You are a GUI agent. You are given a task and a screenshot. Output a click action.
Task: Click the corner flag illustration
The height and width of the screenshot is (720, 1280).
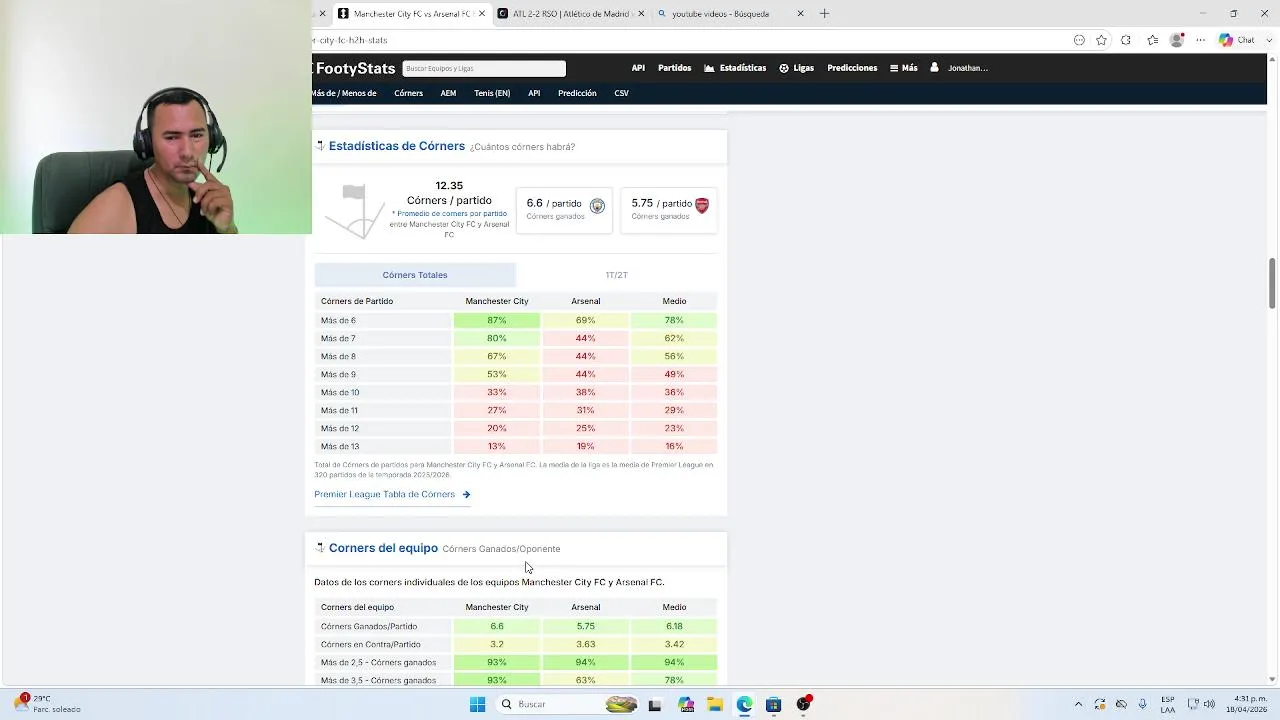355,212
